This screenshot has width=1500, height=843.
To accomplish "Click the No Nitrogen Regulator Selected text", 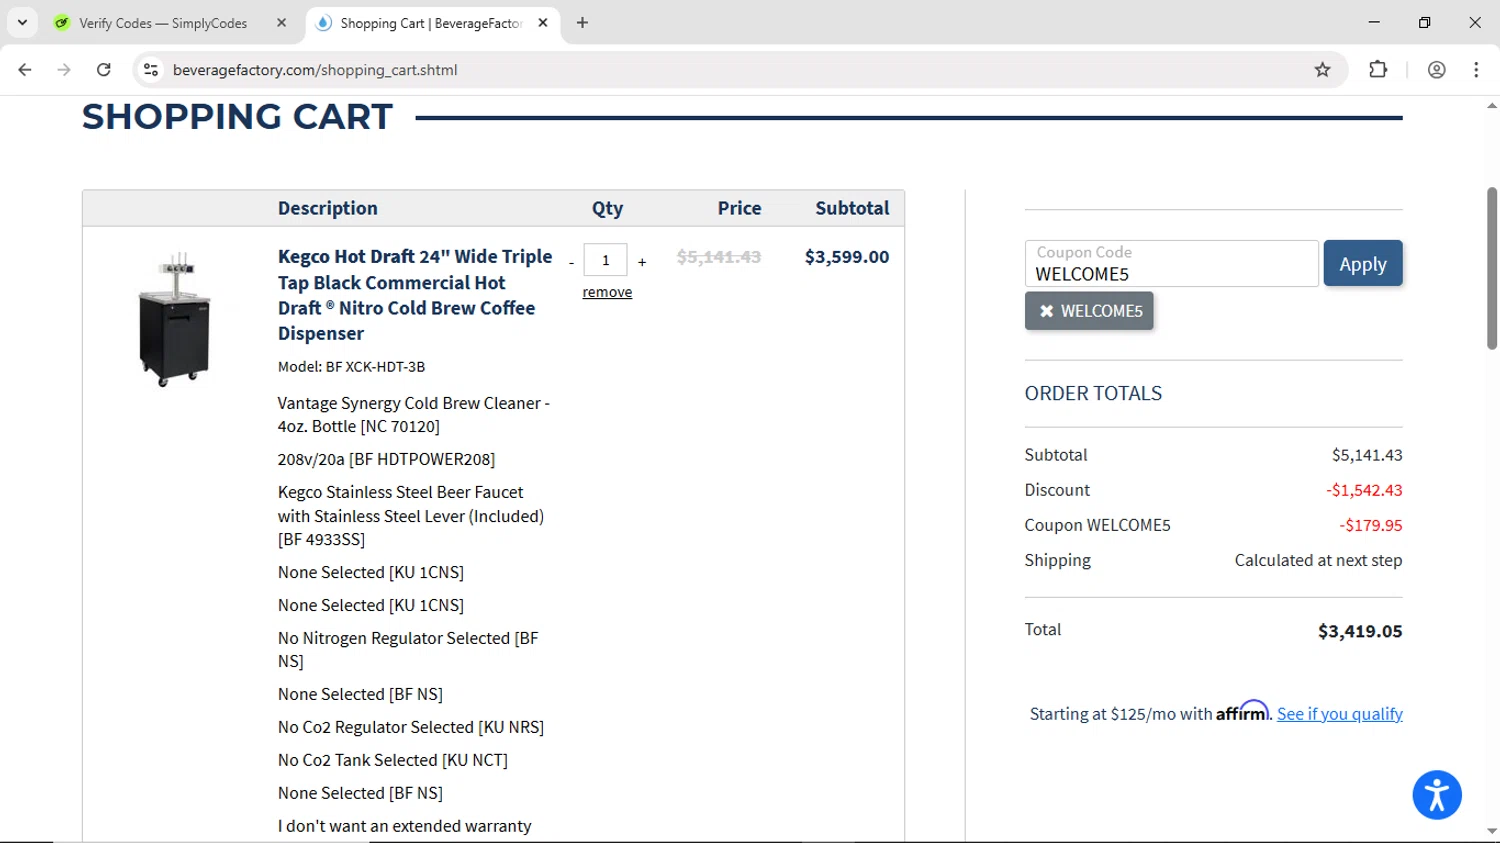I will [x=408, y=649].
